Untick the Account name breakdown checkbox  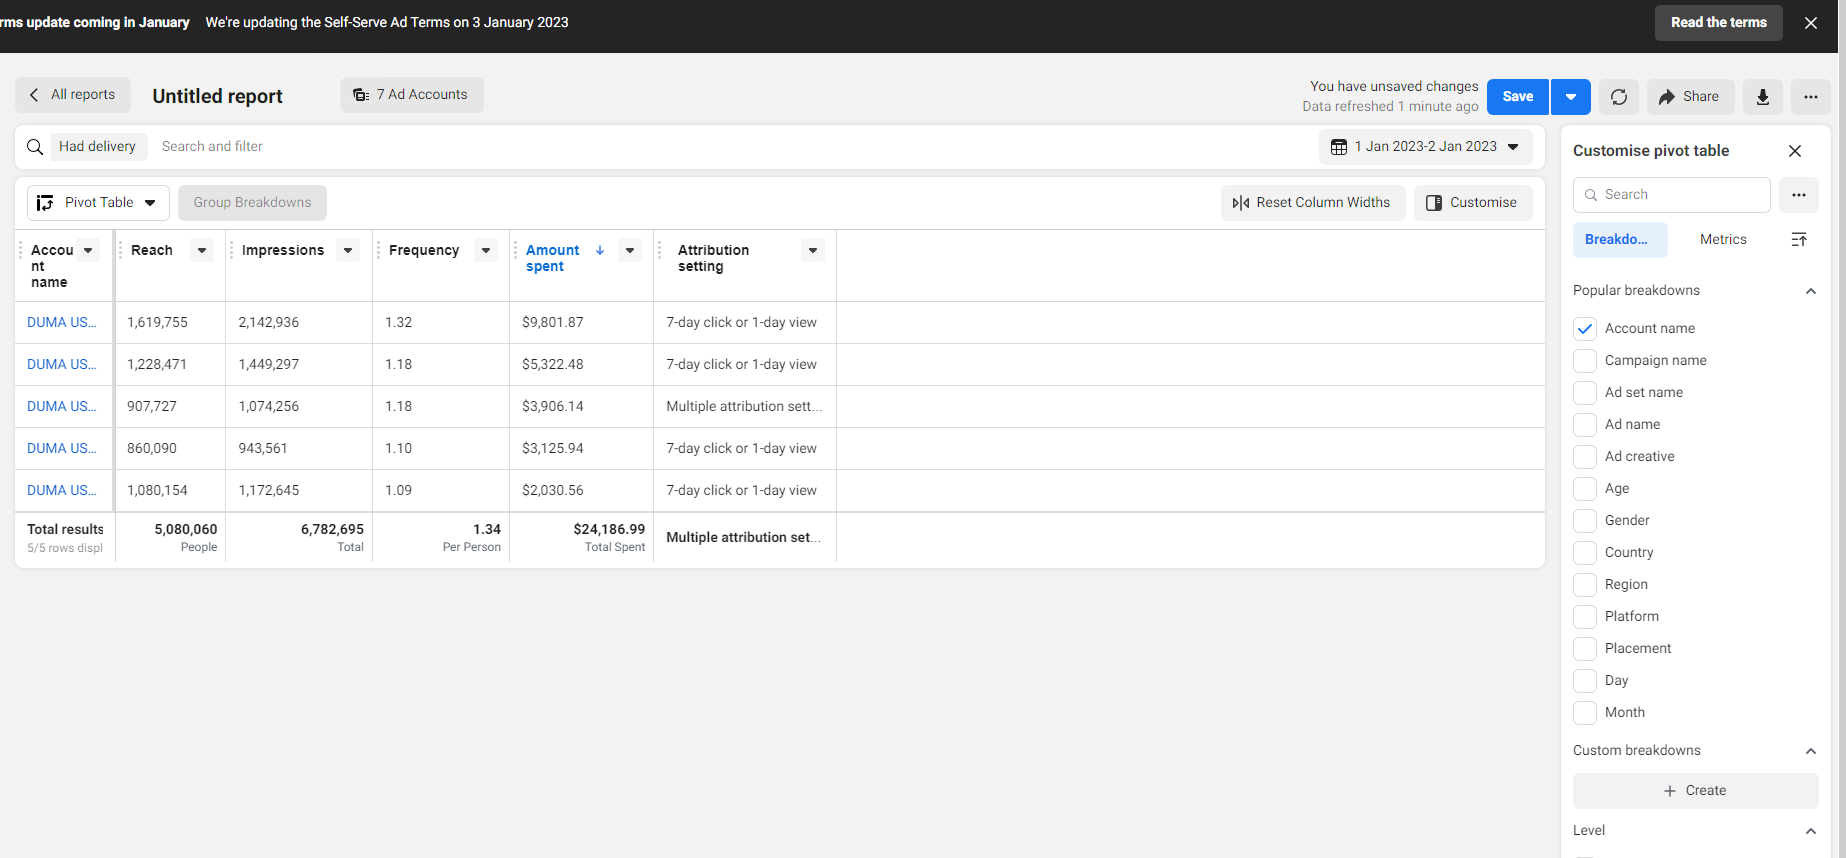coord(1585,329)
